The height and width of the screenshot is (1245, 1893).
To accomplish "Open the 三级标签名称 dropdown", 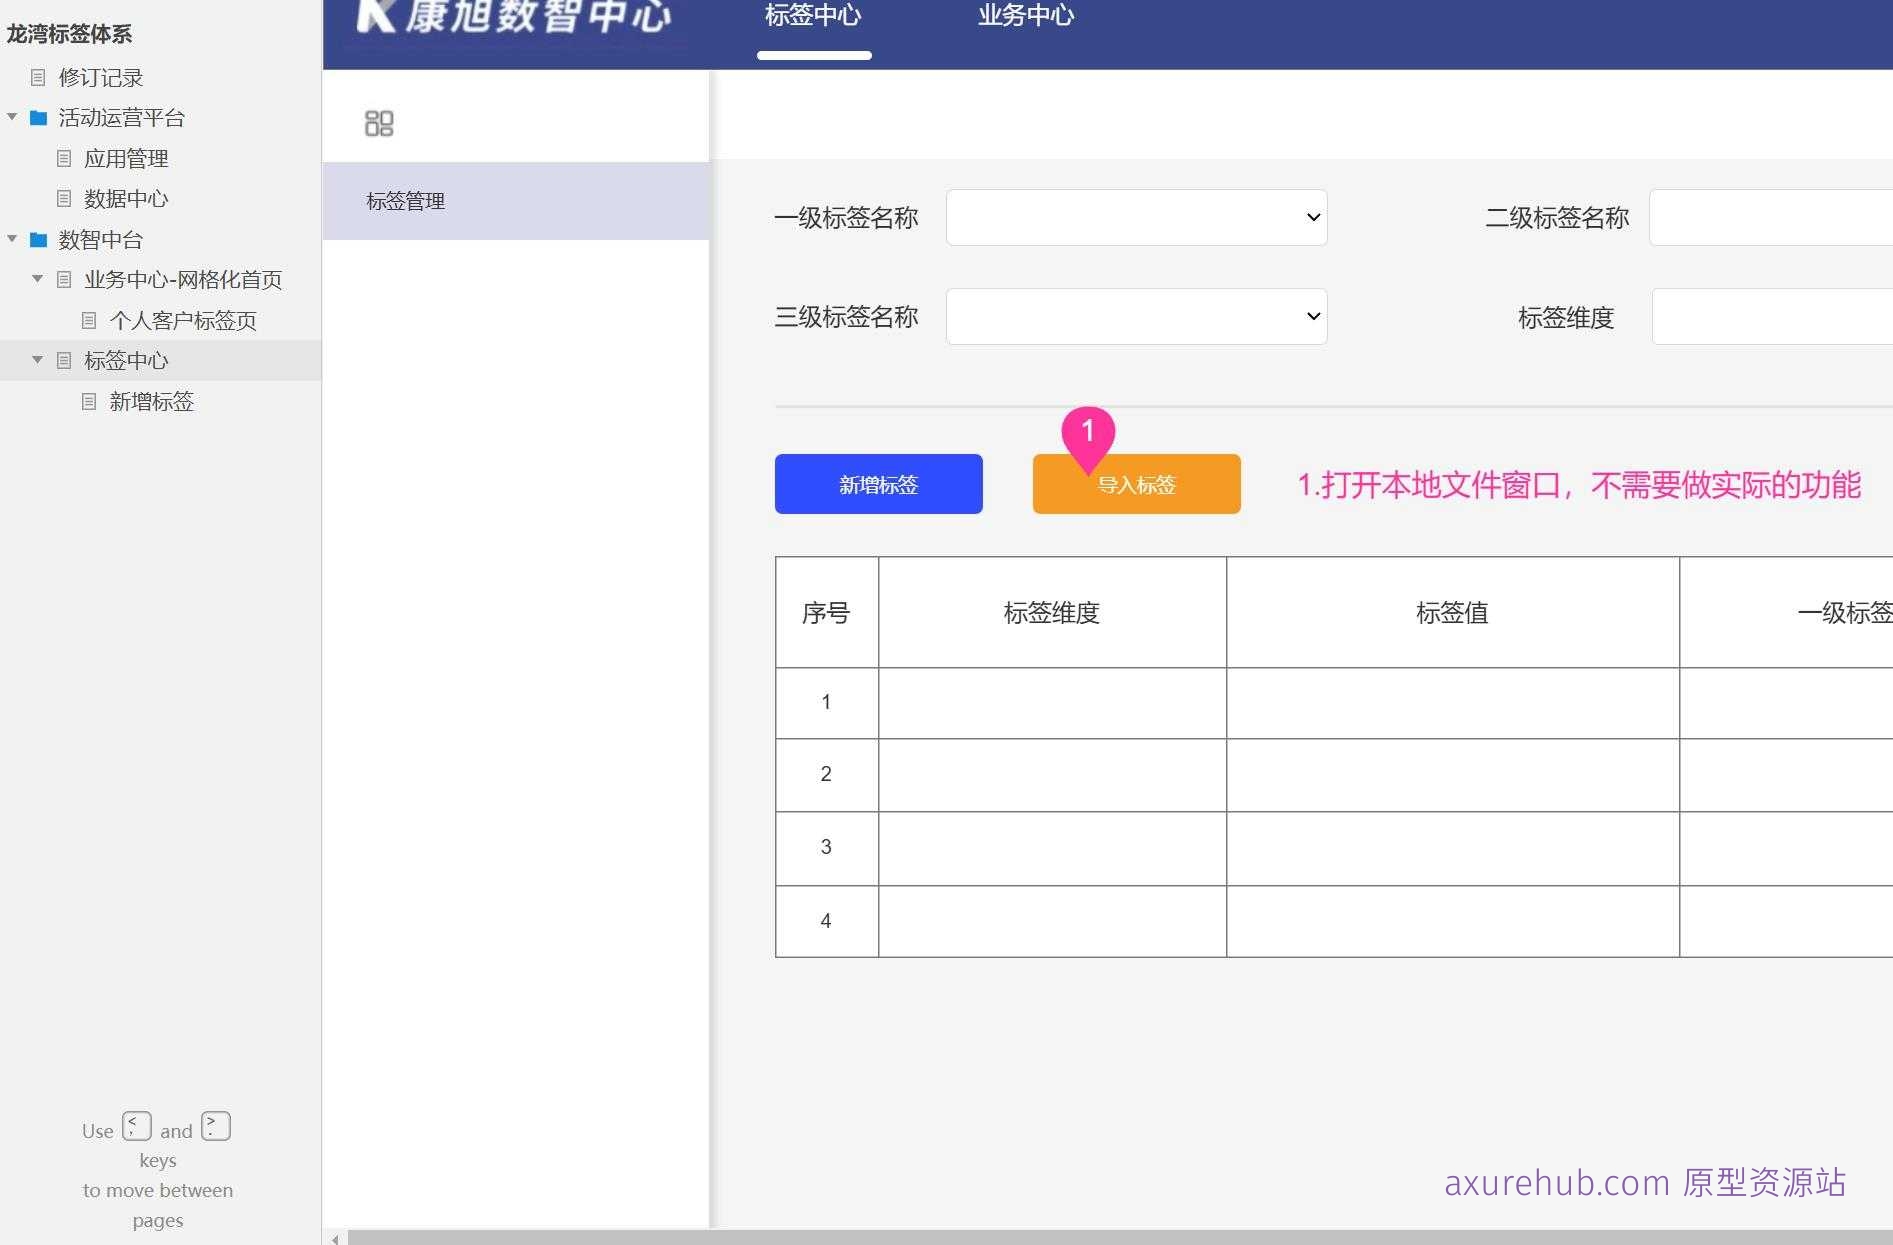I will 1135,316.
